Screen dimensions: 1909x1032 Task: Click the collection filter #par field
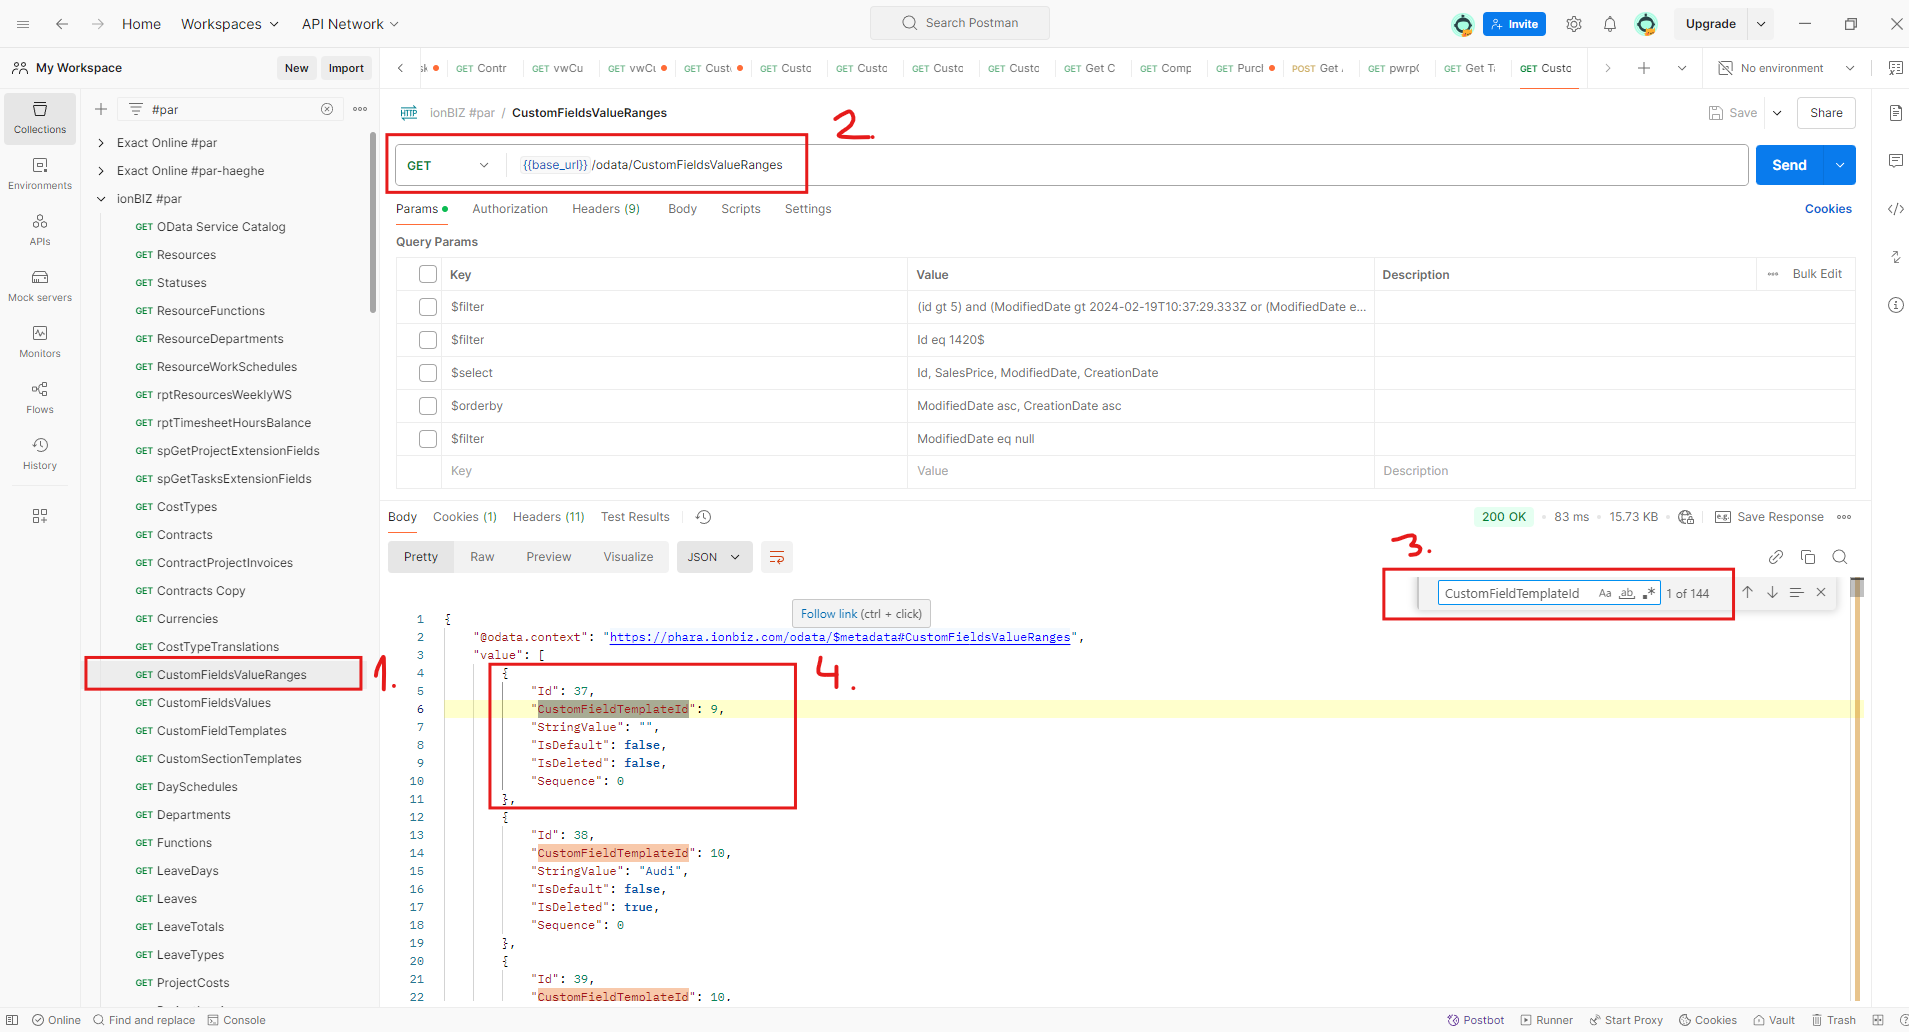pos(232,109)
